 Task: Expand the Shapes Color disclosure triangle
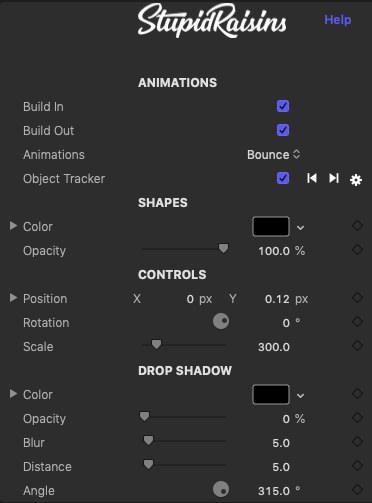13,226
